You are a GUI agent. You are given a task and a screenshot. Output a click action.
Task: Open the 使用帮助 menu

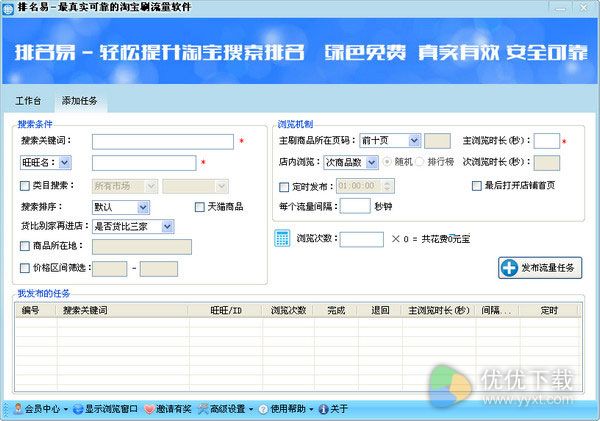286,409
